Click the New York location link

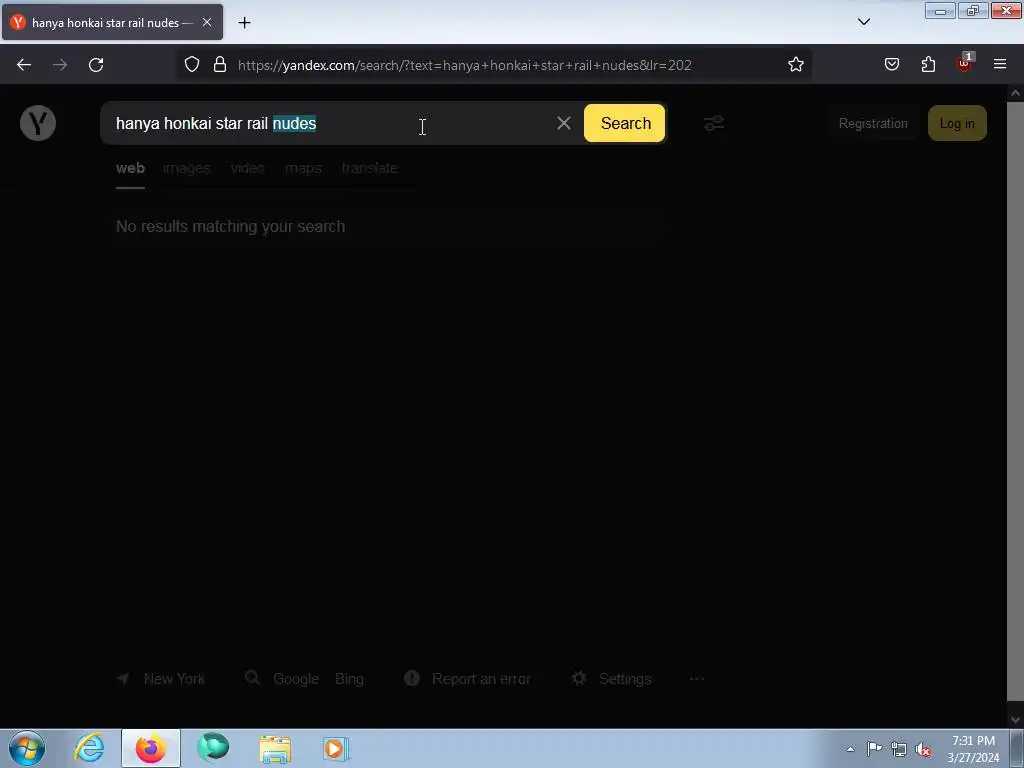[174, 679]
